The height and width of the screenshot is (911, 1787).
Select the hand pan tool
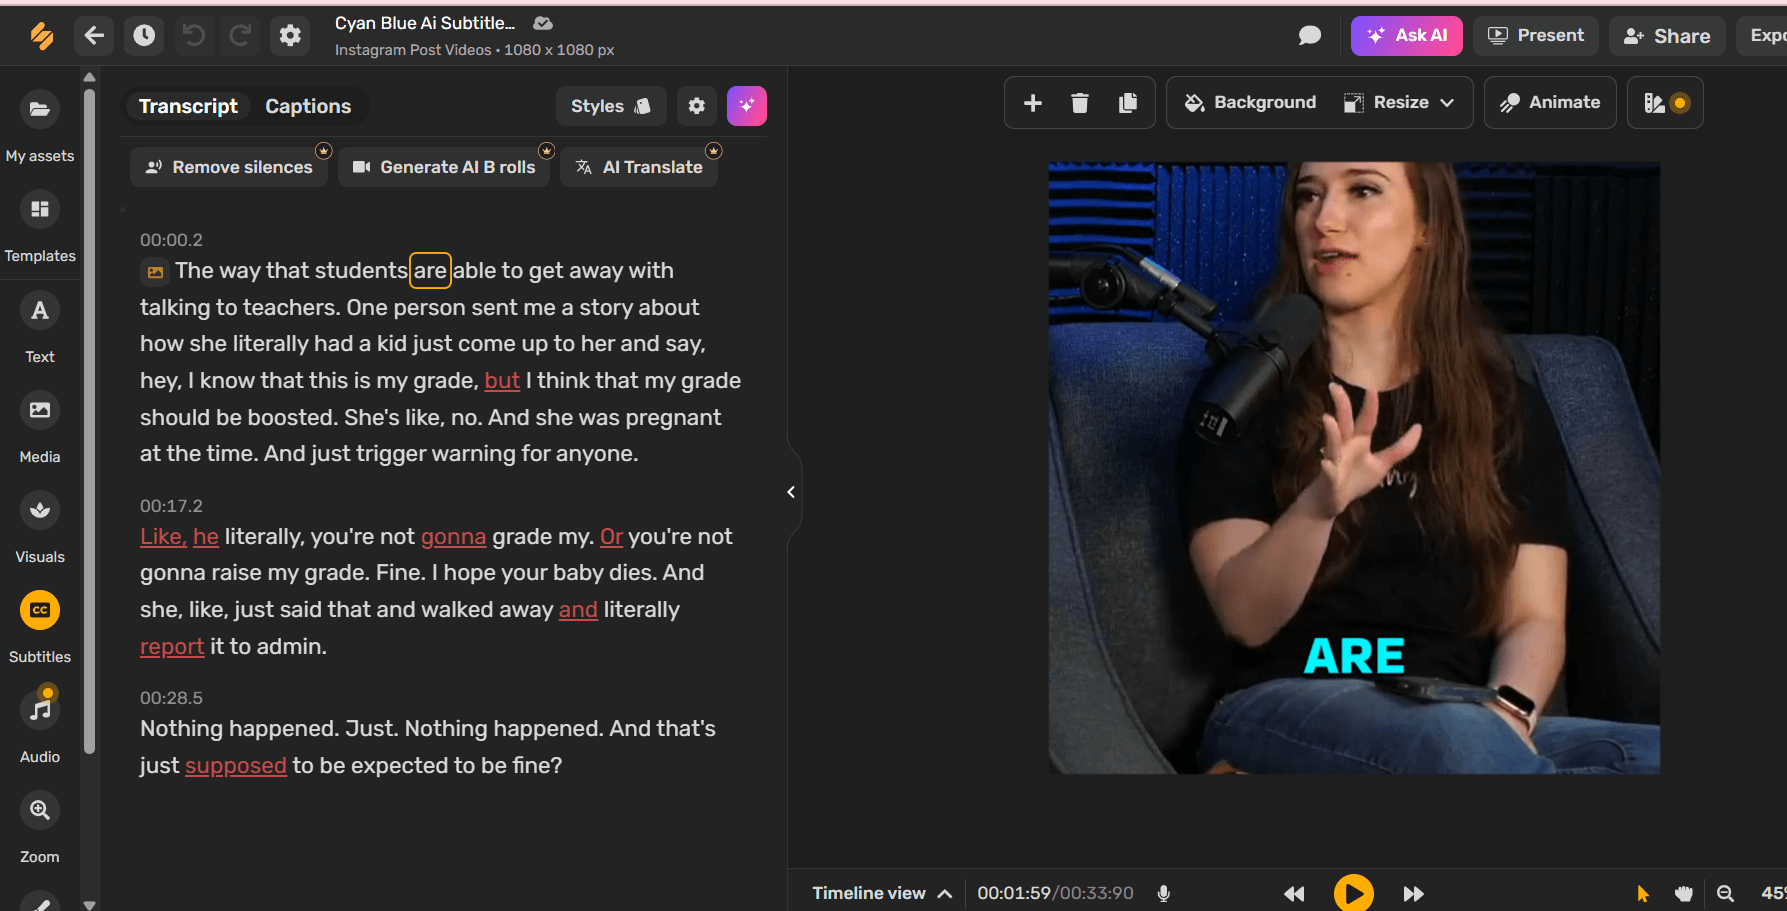point(1684,893)
